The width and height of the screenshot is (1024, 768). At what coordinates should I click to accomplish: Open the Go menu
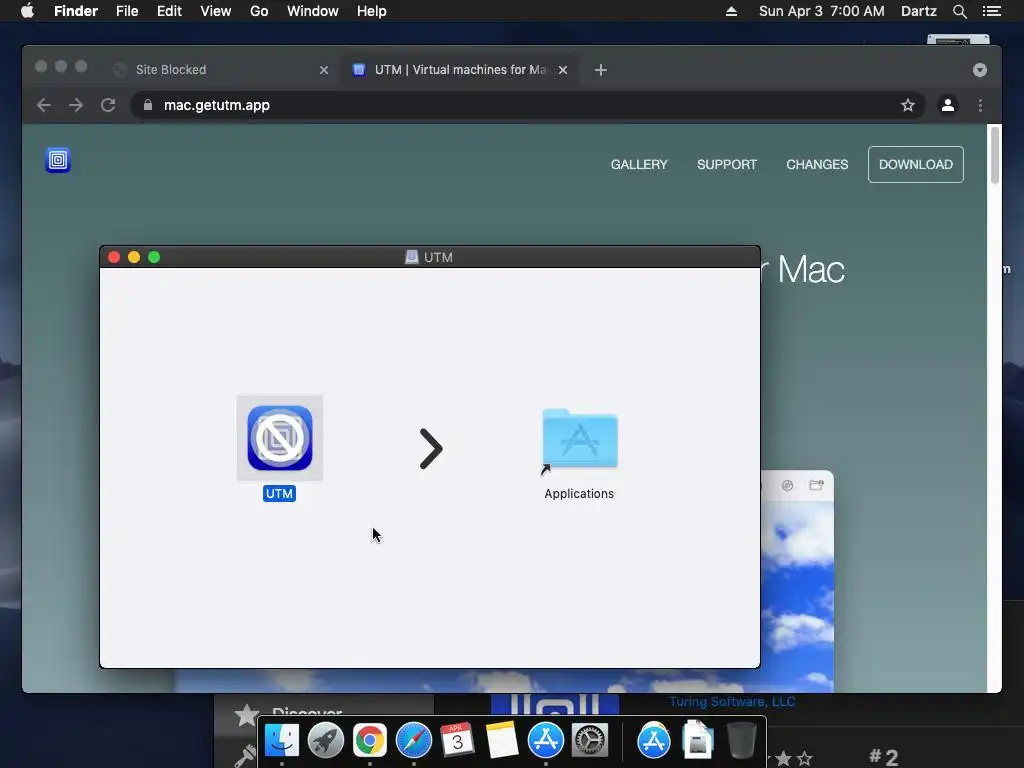point(259,11)
